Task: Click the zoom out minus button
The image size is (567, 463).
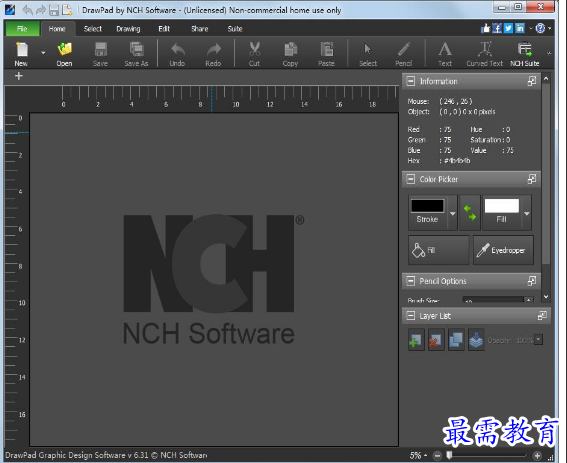Action: click(437, 456)
